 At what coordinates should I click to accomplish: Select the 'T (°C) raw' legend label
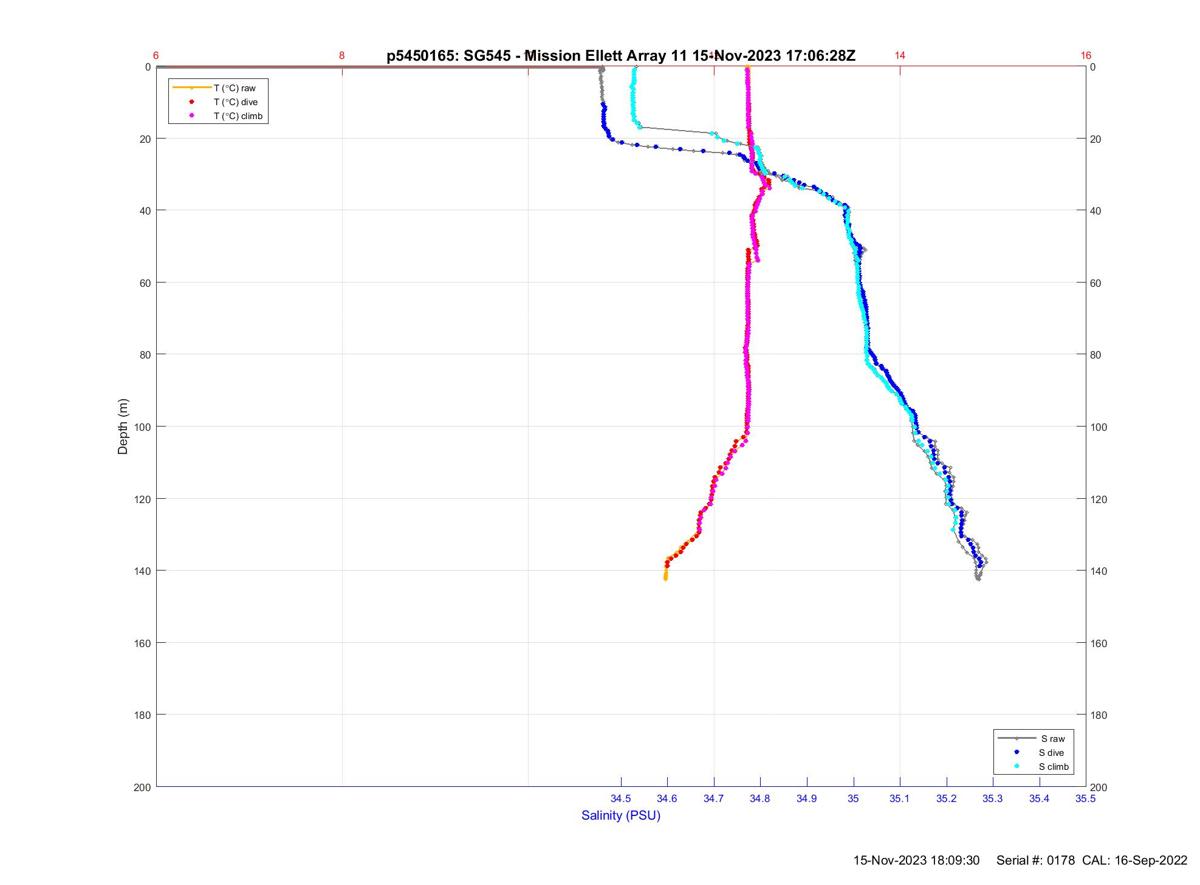(x=235, y=88)
